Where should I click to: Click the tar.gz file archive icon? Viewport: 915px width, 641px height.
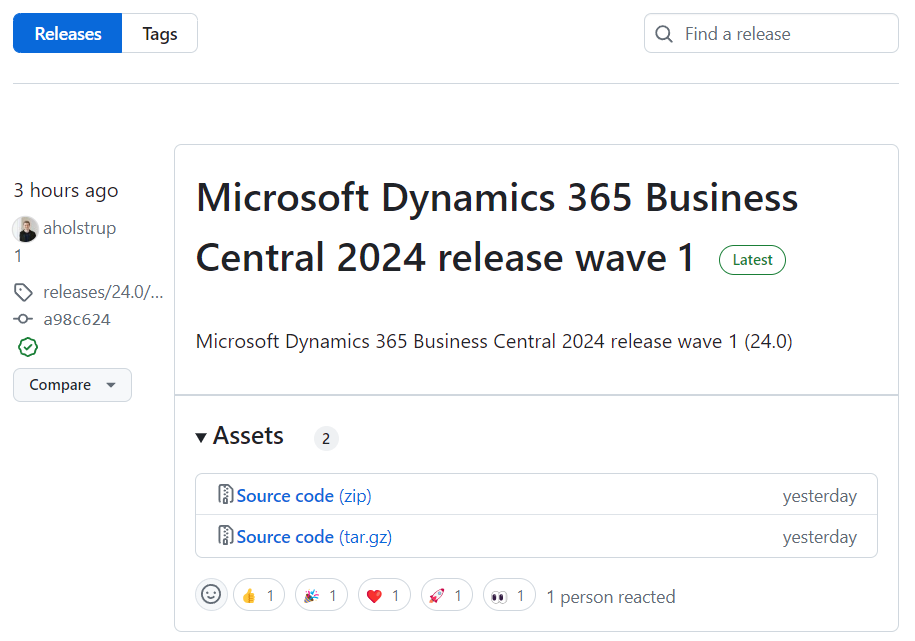coord(225,535)
